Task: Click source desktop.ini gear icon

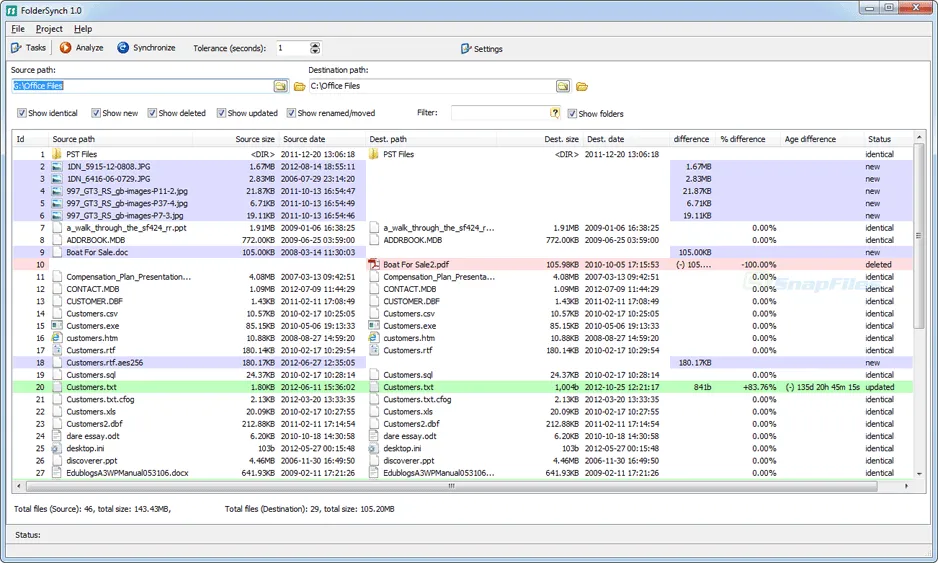Action: (57, 448)
